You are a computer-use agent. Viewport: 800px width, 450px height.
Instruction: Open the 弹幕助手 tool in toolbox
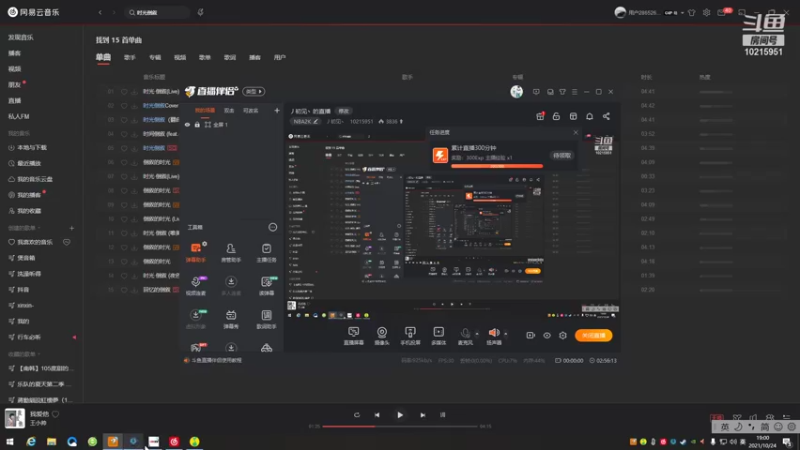[195, 252]
